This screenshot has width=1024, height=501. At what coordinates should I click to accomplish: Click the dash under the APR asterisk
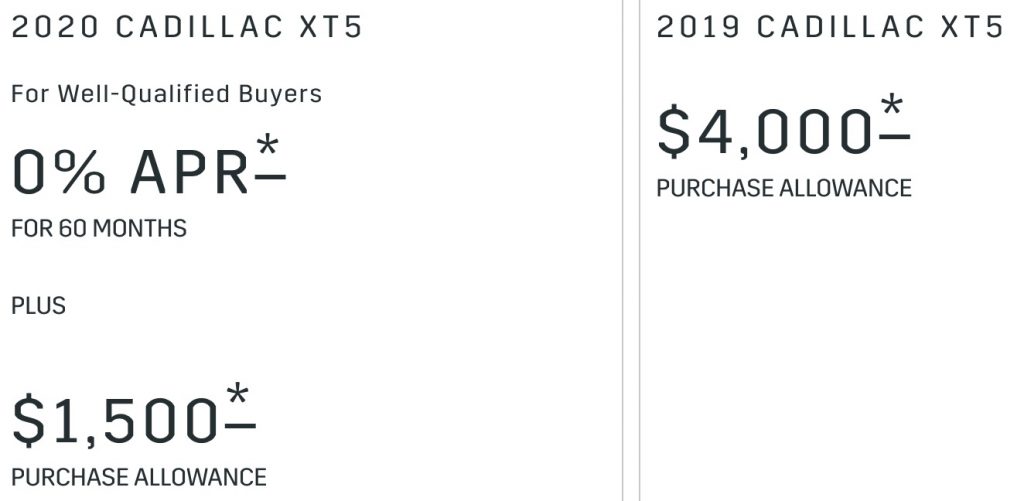(x=268, y=176)
